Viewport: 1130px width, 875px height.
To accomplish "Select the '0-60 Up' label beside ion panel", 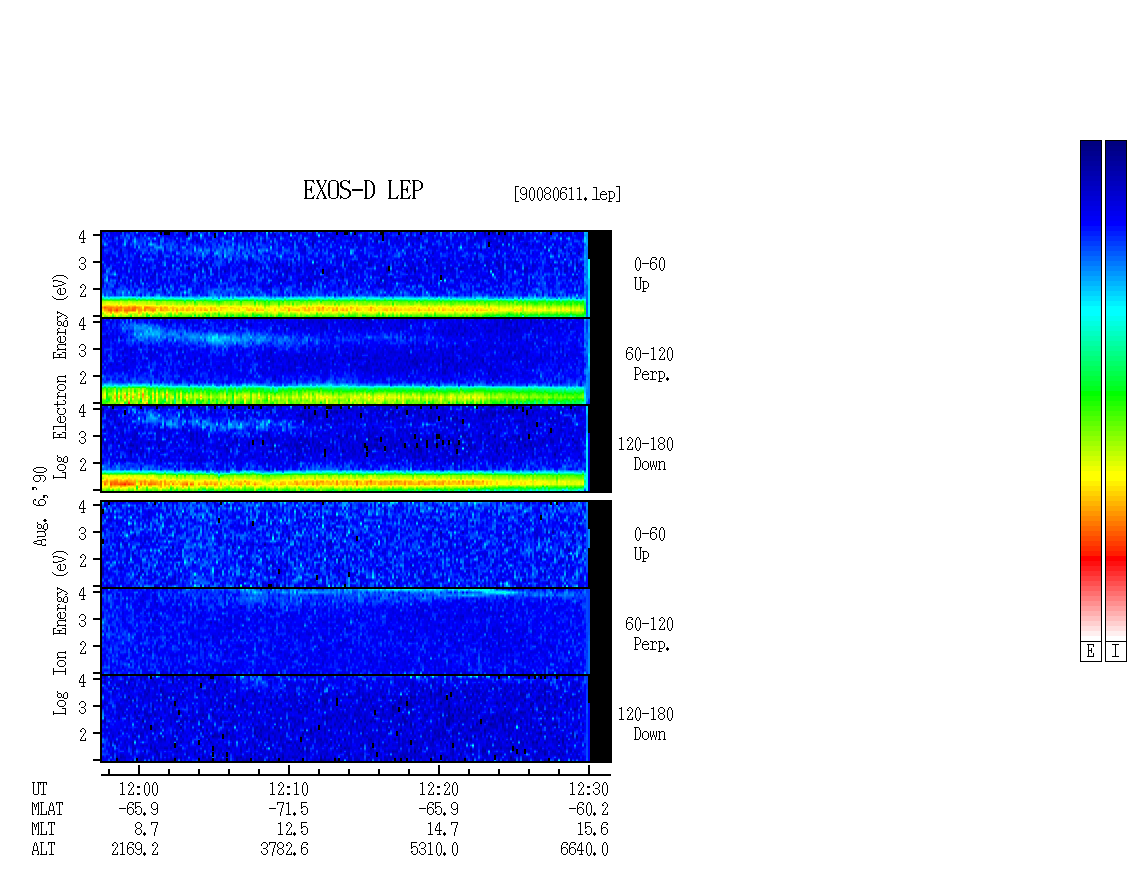I will [x=649, y=544].
